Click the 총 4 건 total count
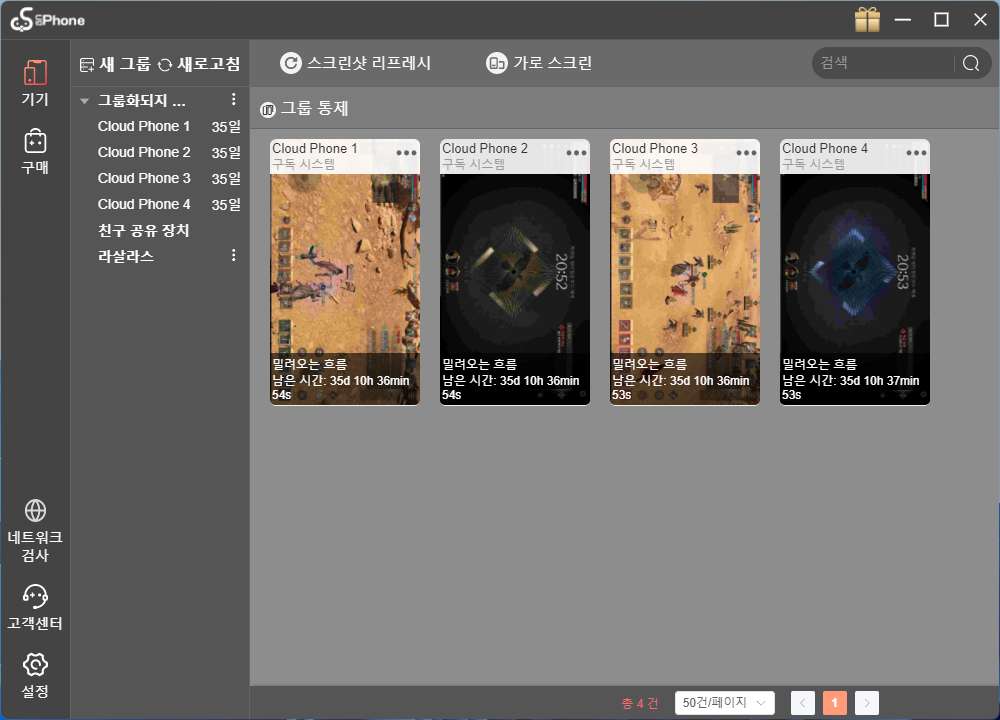This screenshot has width=1000, height=720. (640, 703)
